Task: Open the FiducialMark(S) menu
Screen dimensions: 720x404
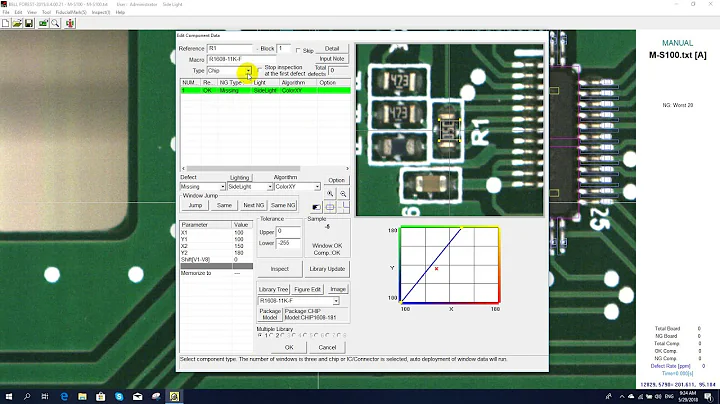Action: tap(71, 12)
